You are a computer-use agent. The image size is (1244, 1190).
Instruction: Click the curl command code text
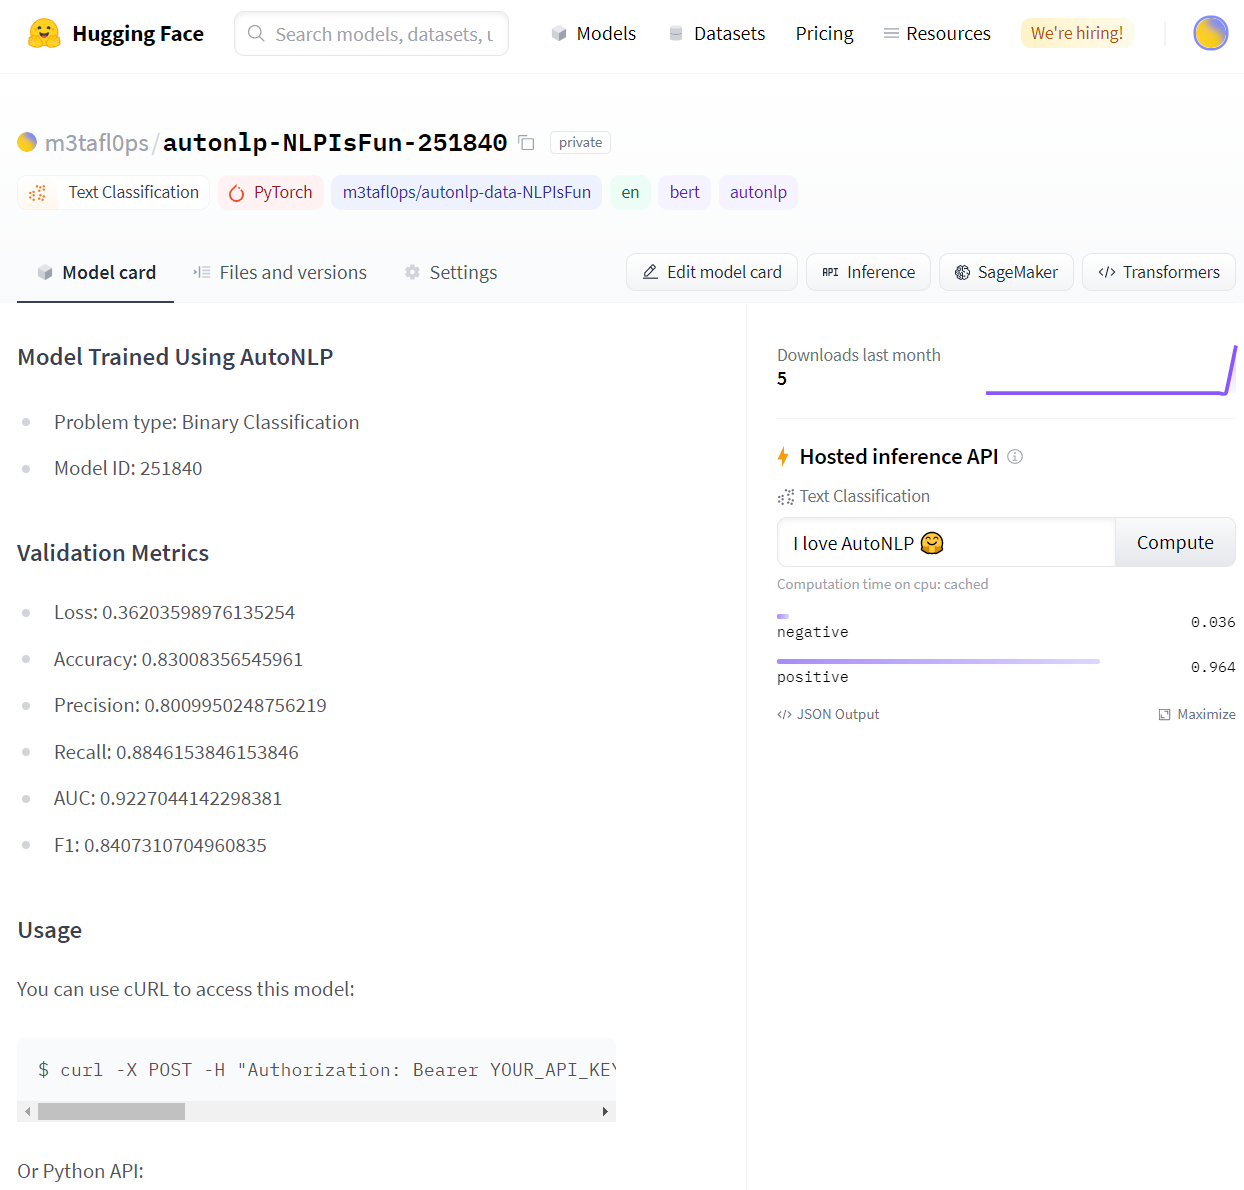point(327,1071)
